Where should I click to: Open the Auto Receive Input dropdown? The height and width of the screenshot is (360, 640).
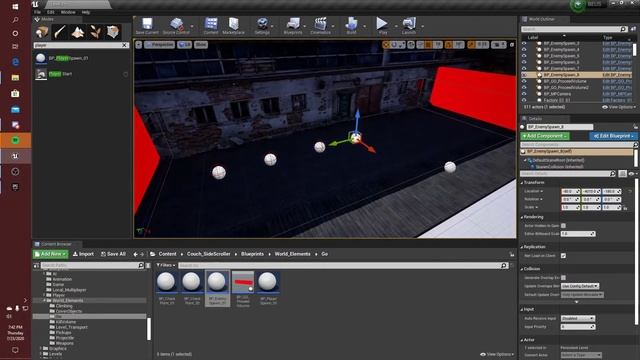click(578, 318)
